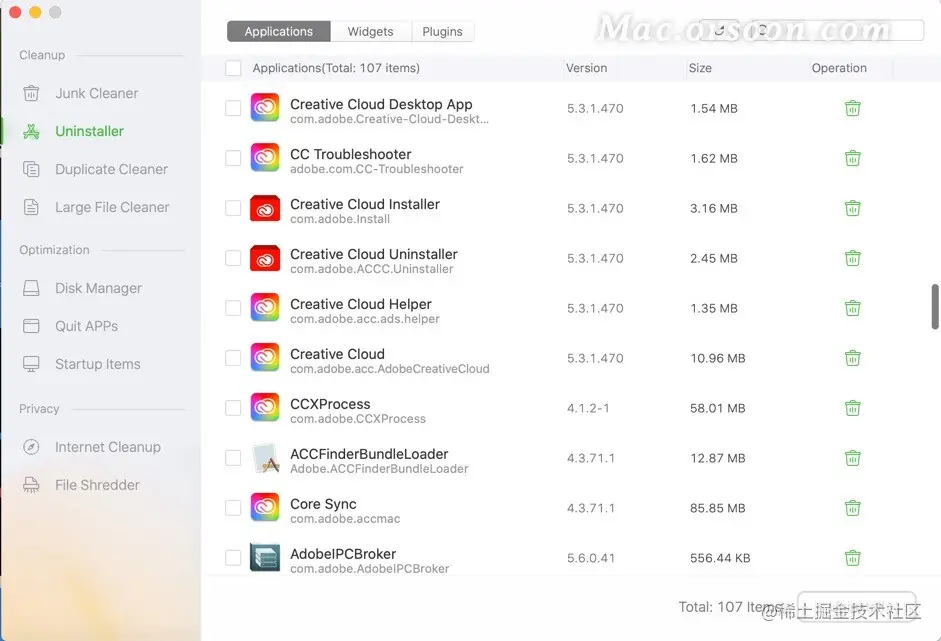
Task: Click the CCXProcess app icon
Action: click(265, 408)
